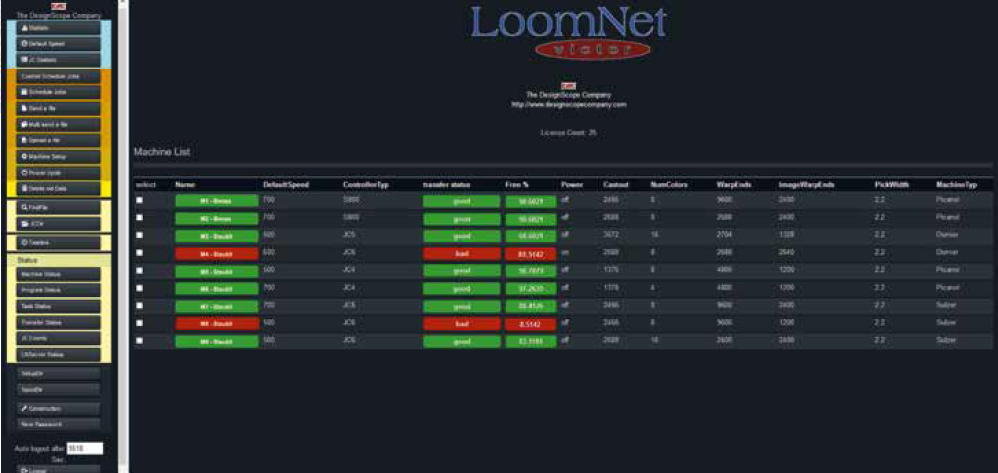Tick the select checkbox for machine M9
998x473 pixels.
tap(139, 341)
